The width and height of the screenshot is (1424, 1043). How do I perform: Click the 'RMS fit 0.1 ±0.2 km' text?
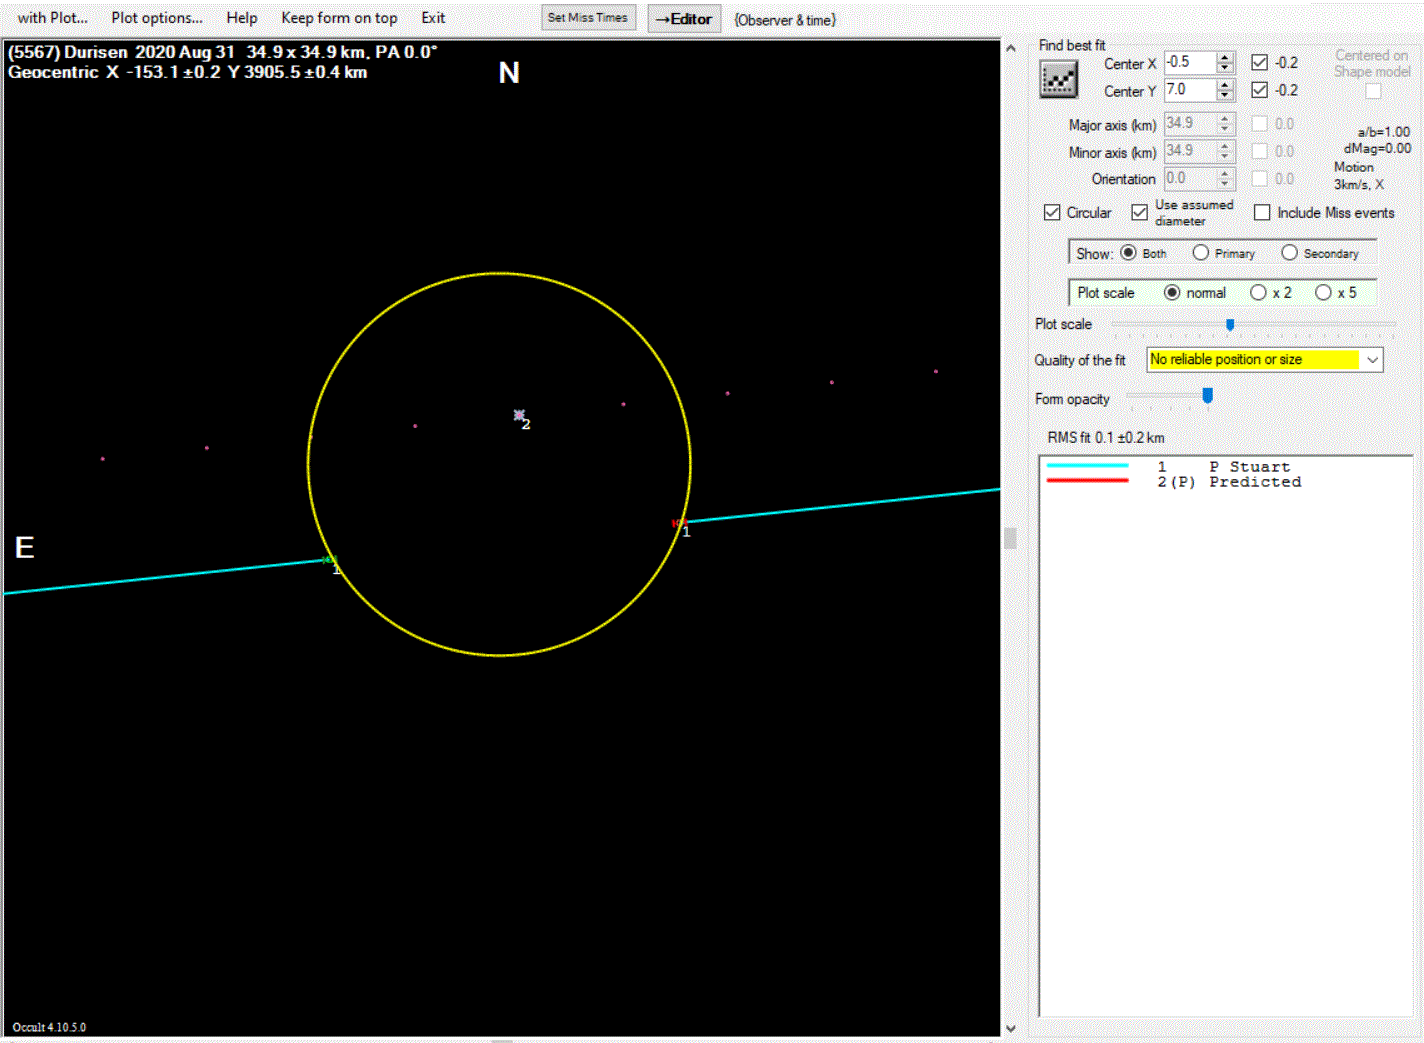click(1106, 437)
